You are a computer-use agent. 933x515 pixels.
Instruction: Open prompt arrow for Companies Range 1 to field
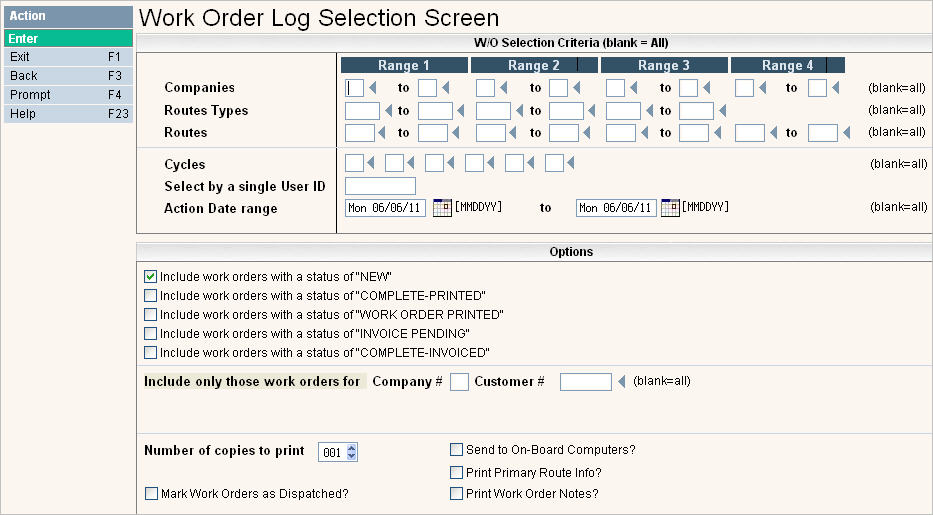tap(446, 88)
